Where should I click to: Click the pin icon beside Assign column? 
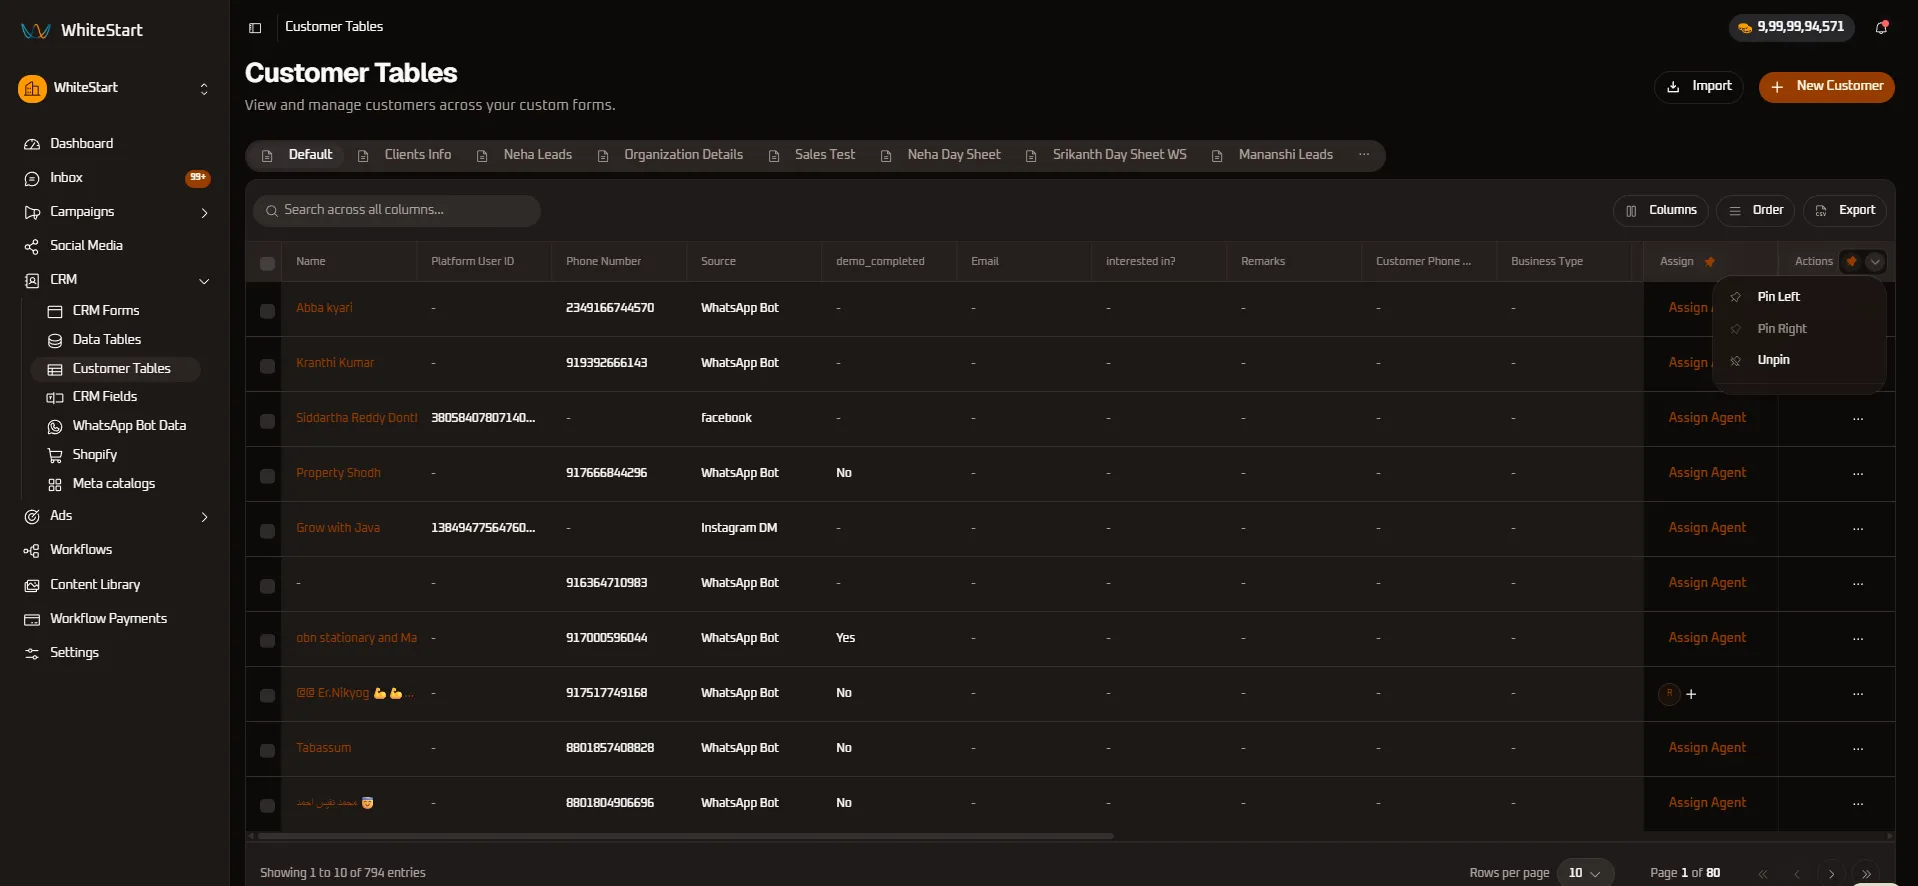tap(1710, 262)
